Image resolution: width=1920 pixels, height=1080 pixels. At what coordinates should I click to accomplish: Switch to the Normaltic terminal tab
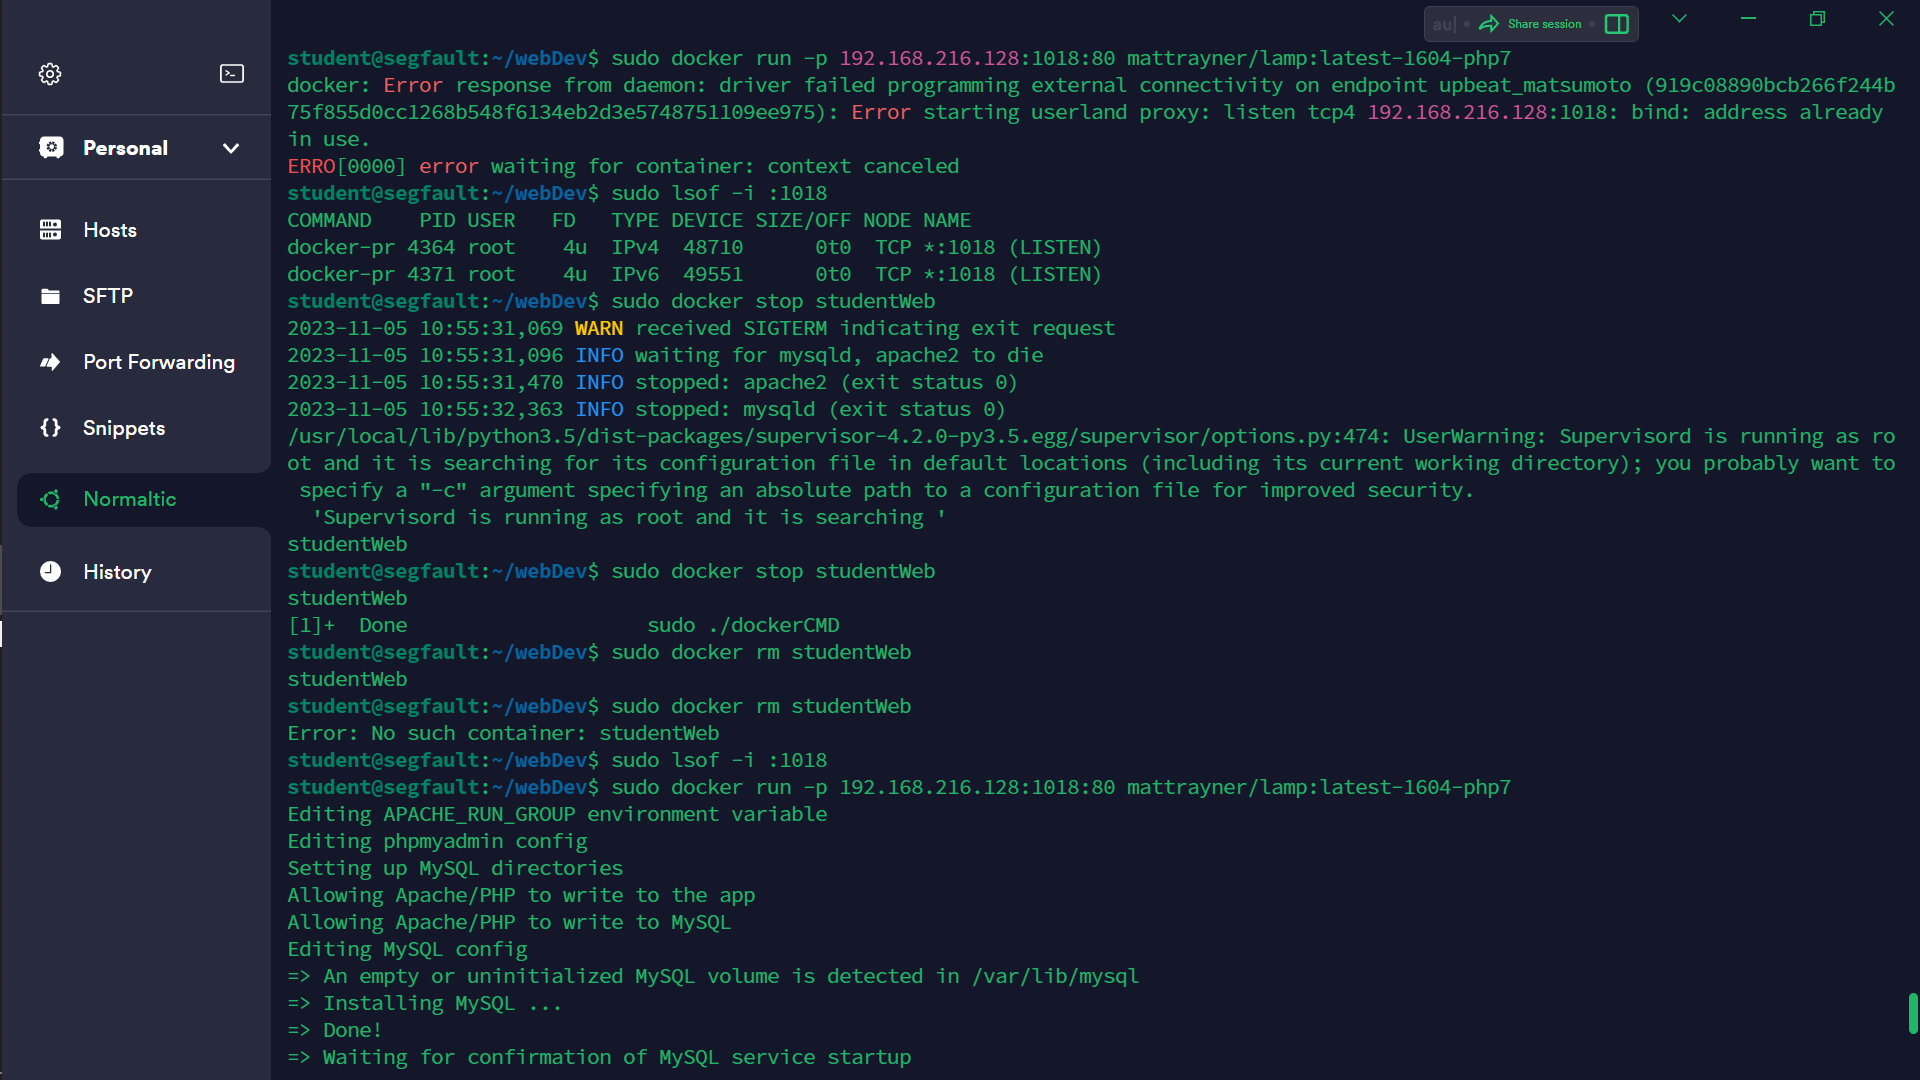point(130,499)
